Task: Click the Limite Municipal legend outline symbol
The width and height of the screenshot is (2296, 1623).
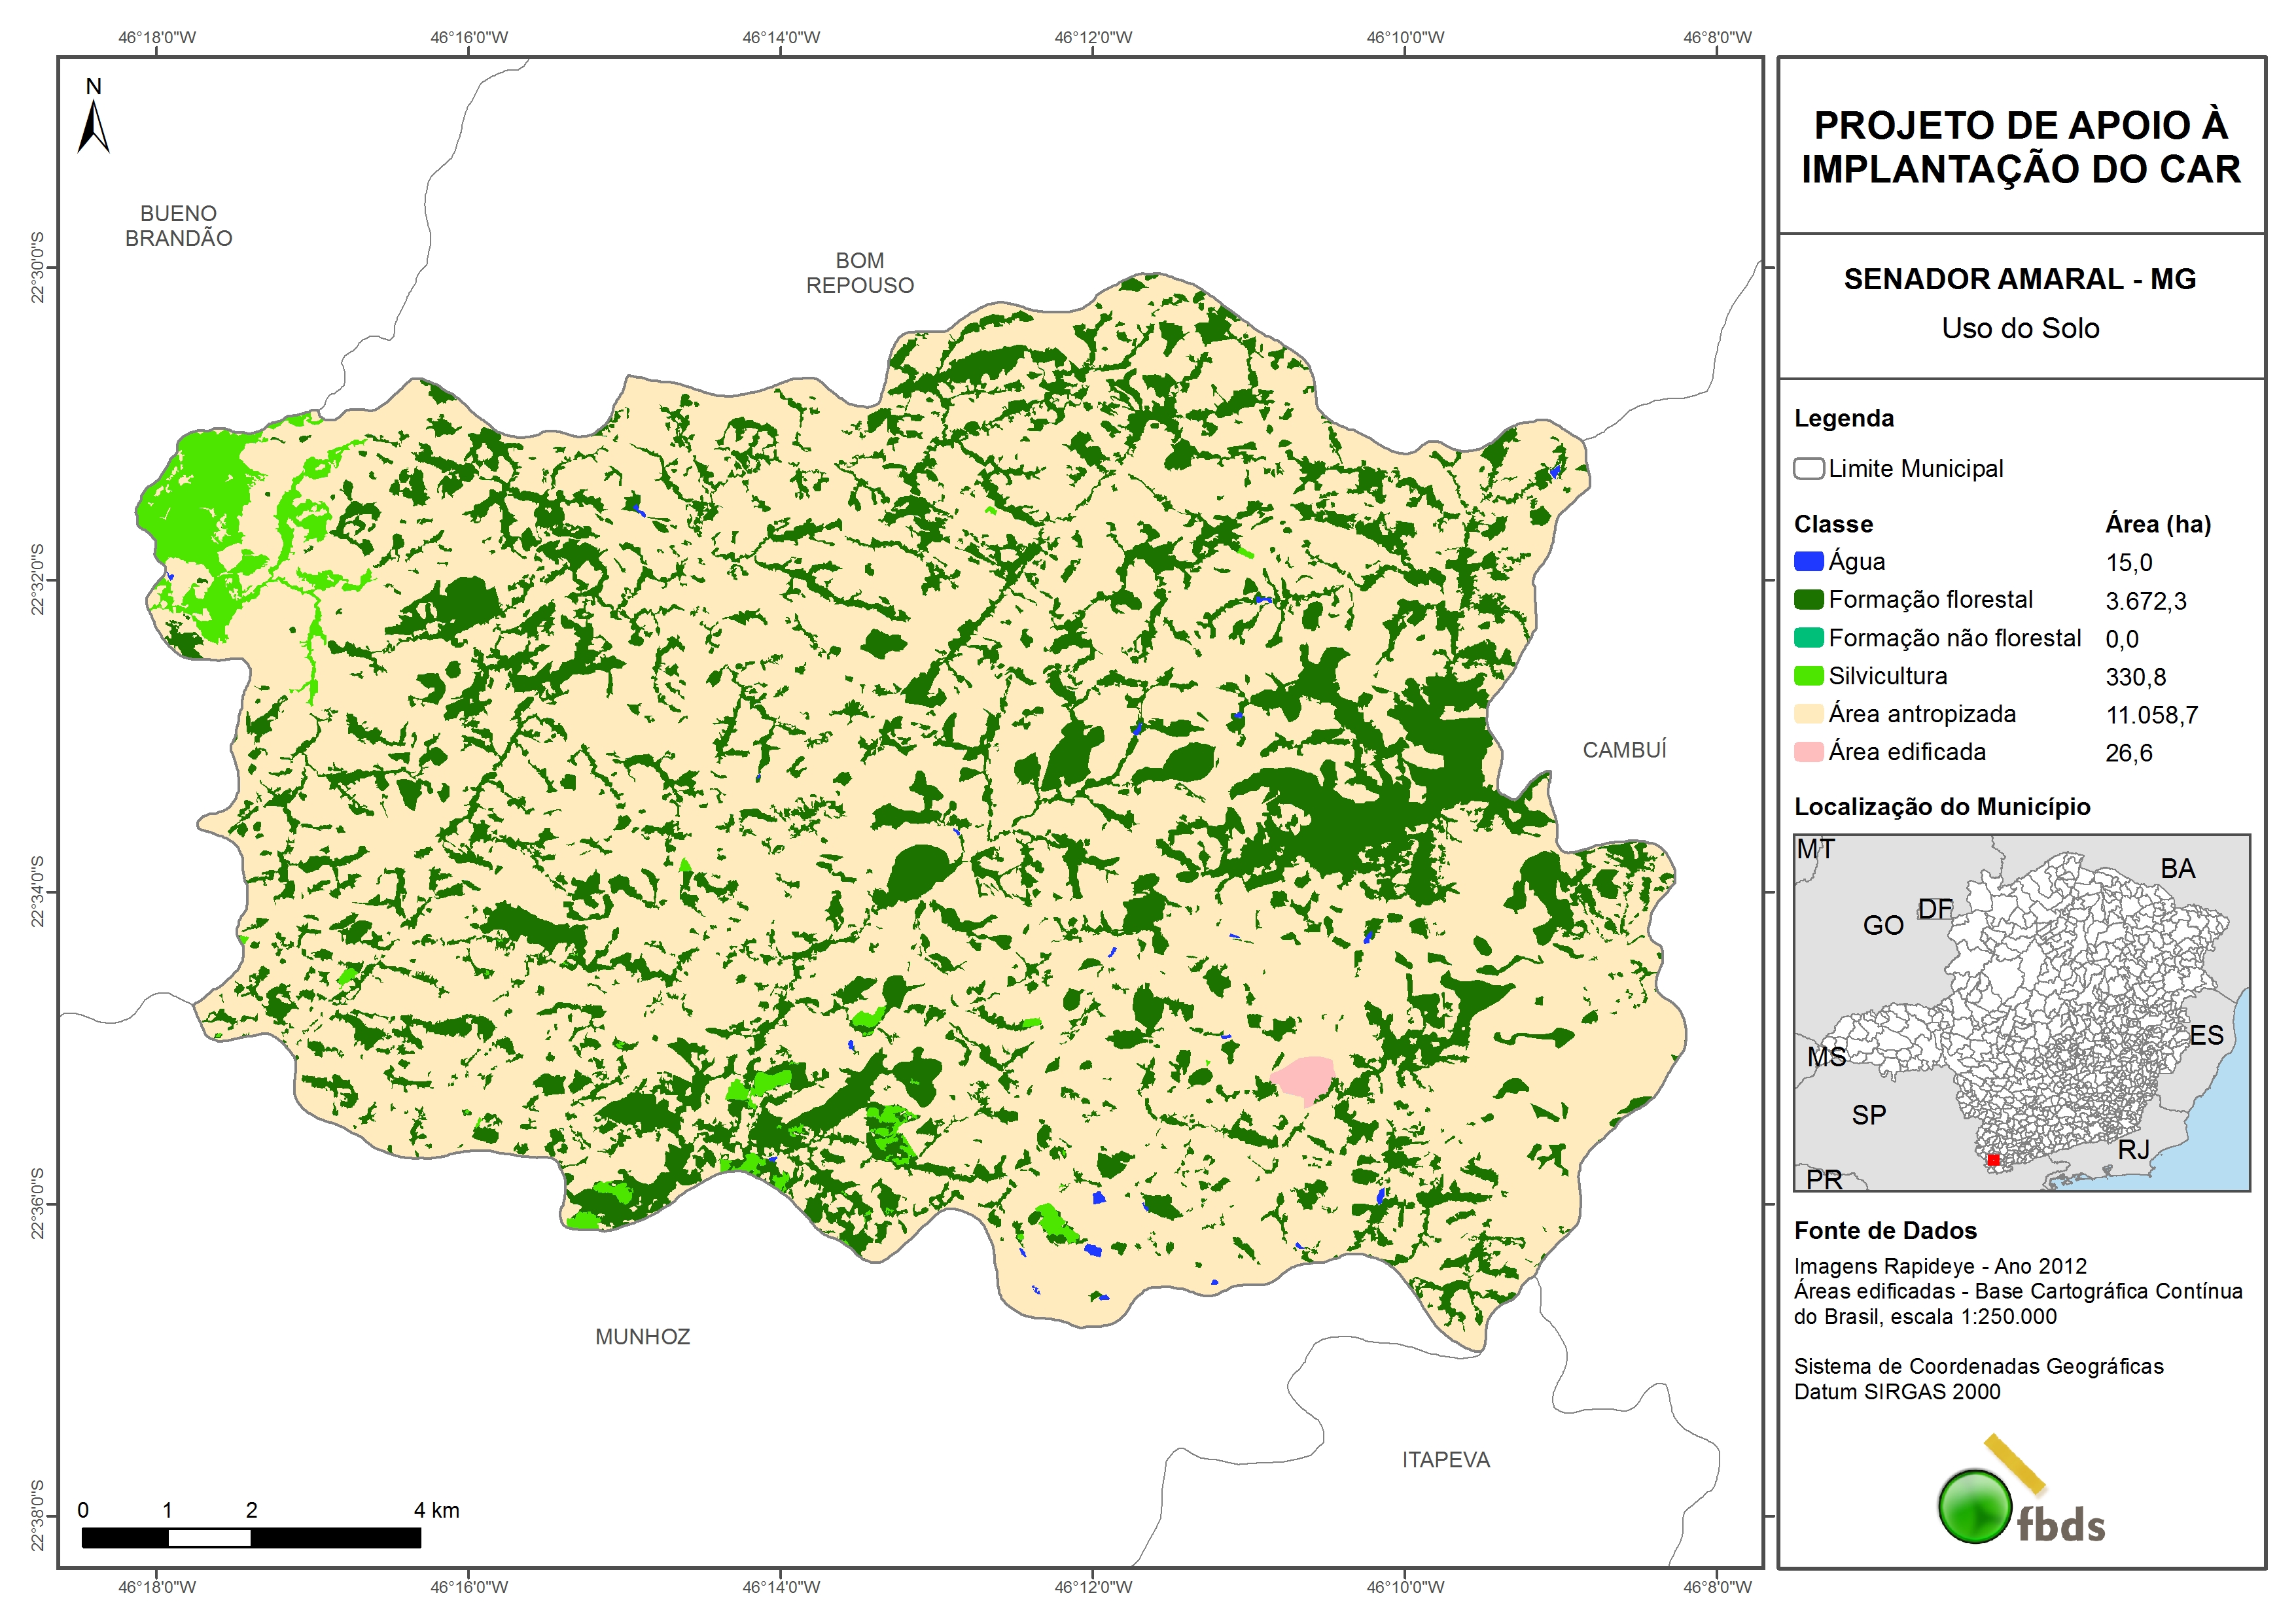Action: 1808,469
